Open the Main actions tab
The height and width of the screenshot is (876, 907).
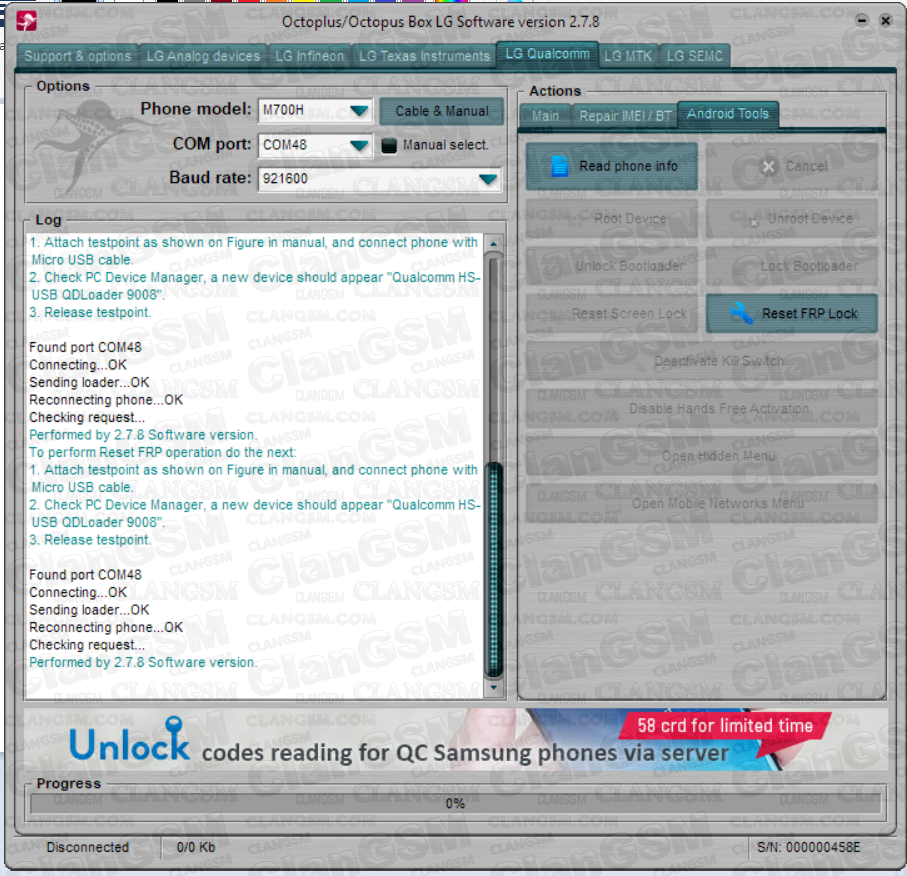coord(545,116)
